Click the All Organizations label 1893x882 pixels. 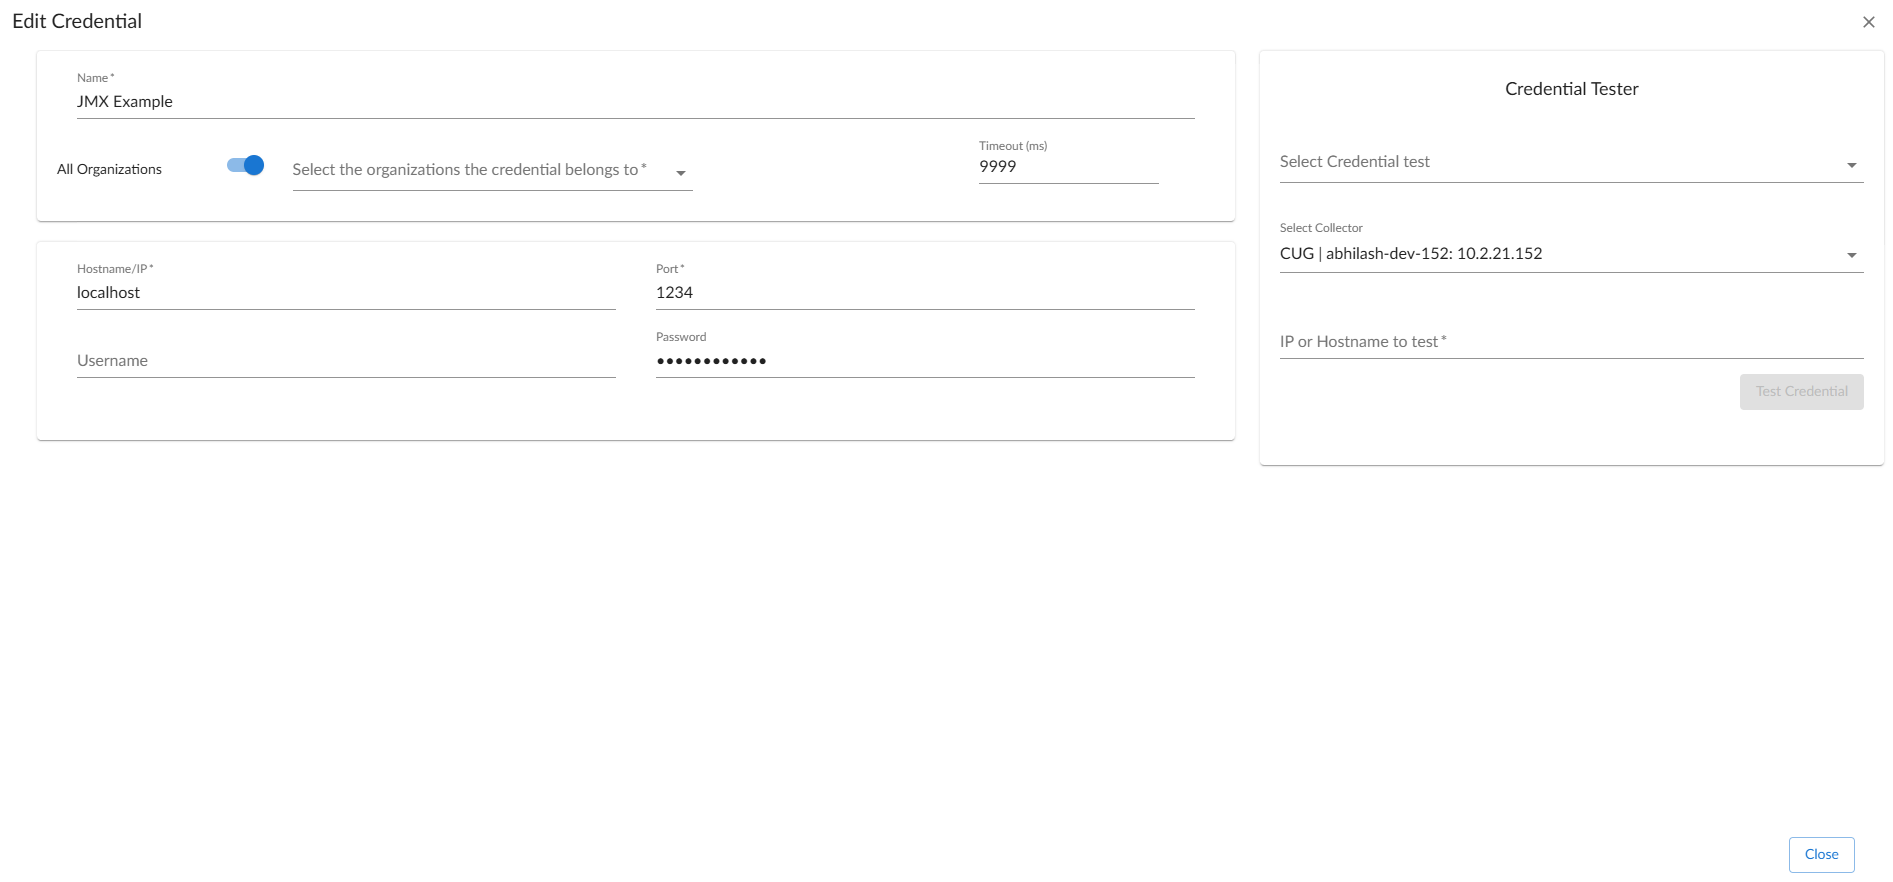coord(109,169)
